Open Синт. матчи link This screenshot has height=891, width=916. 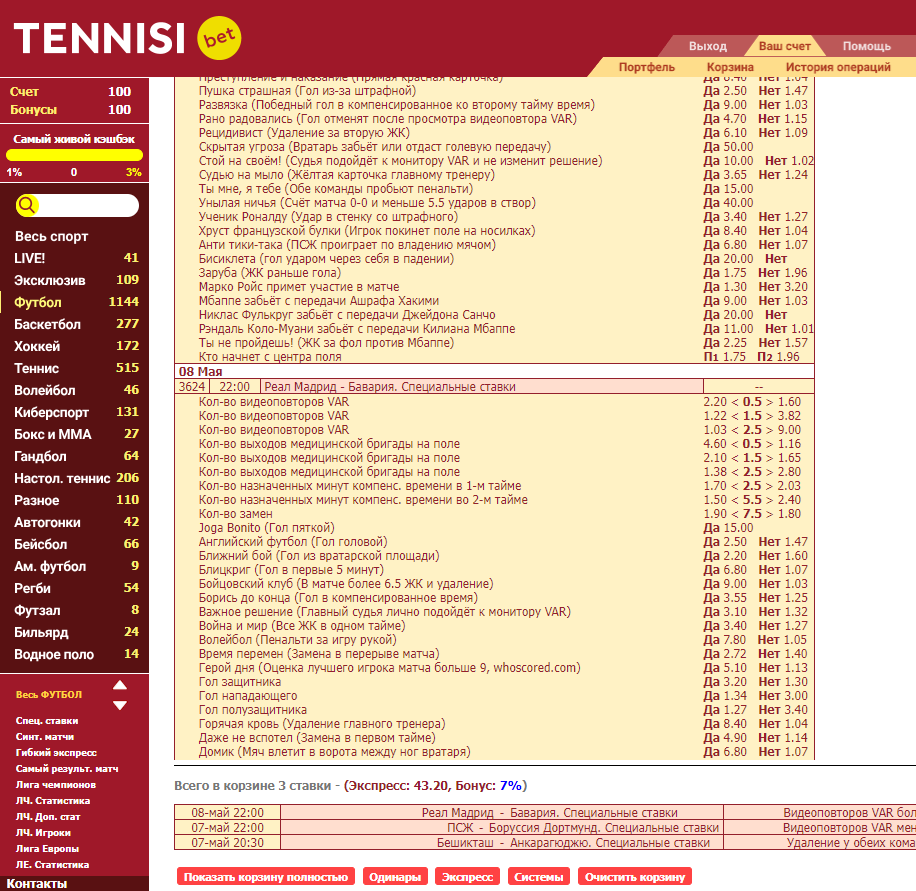click(x=44, y=737)
